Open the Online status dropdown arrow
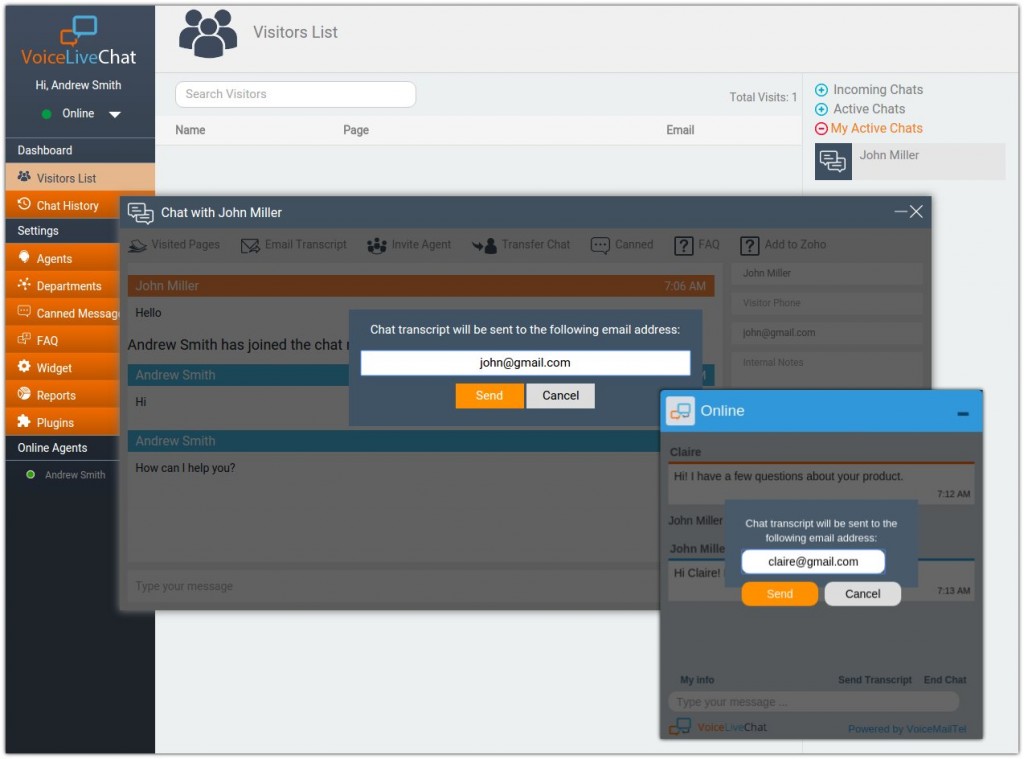1024x759 pixels. 115,115
